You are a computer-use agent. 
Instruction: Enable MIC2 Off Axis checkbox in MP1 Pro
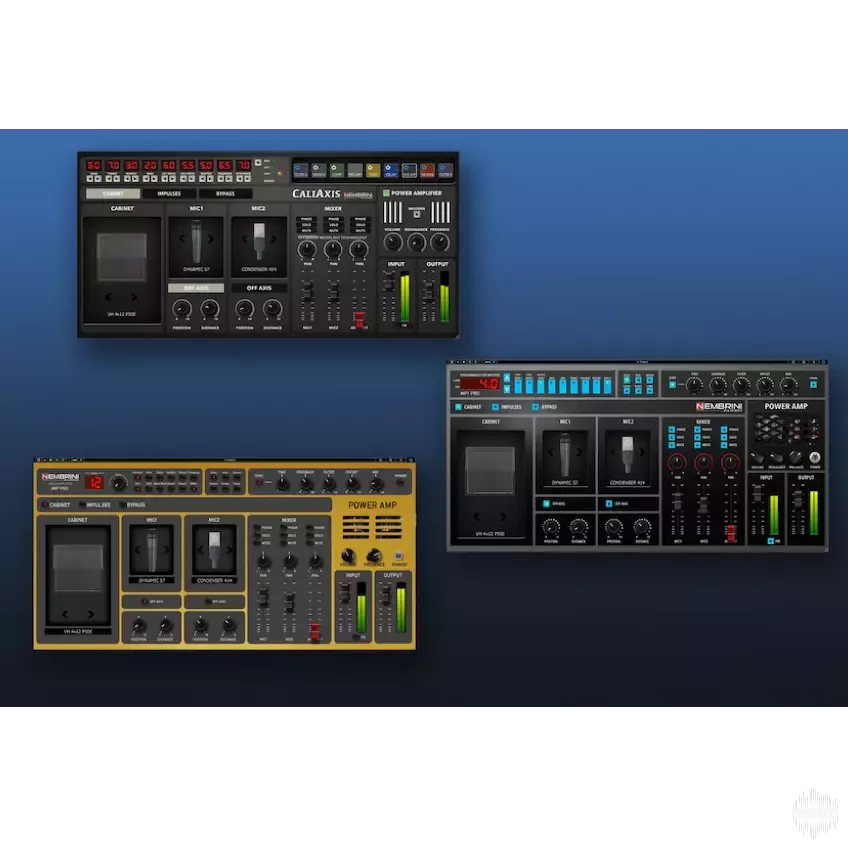[609, 504]
